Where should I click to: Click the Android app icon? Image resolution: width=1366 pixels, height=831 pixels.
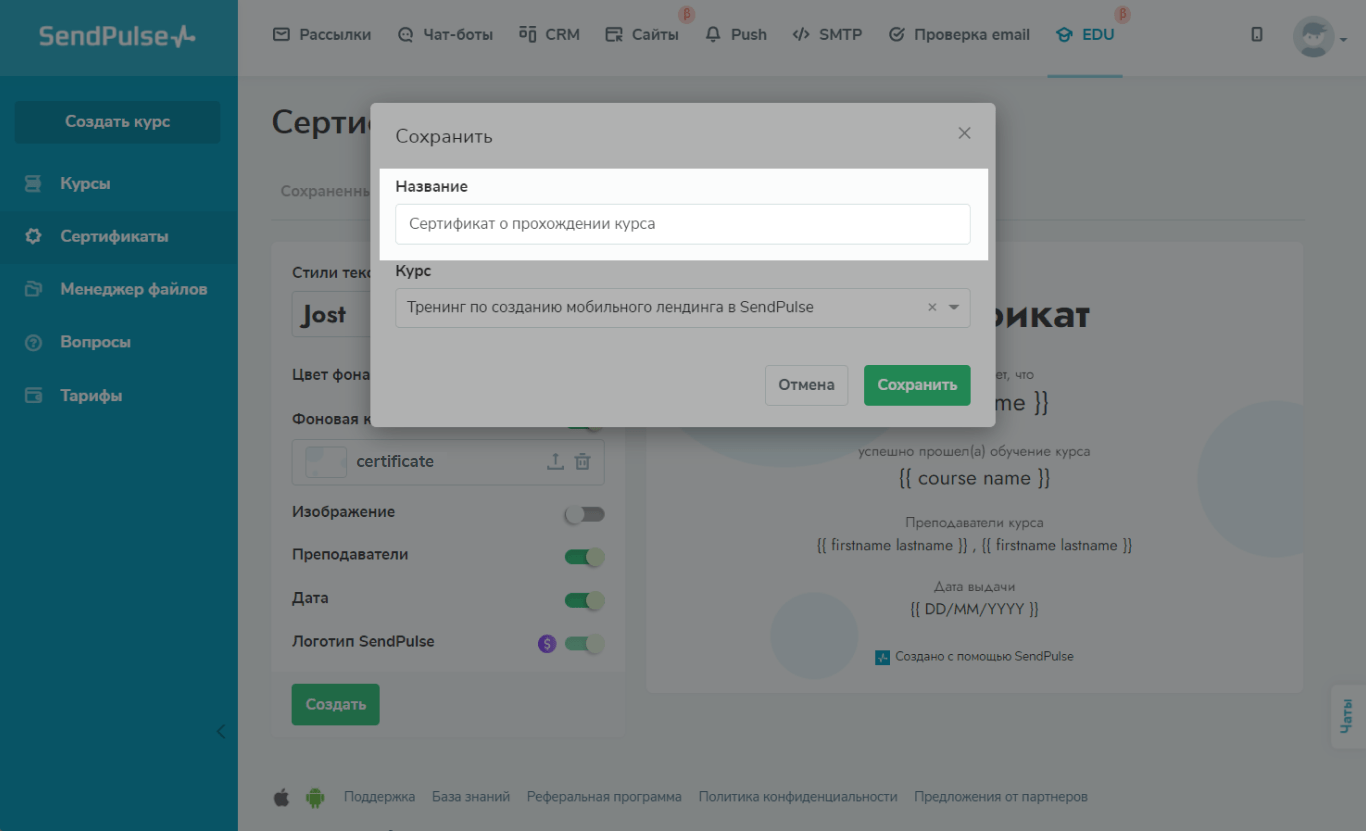pos(315,797)
